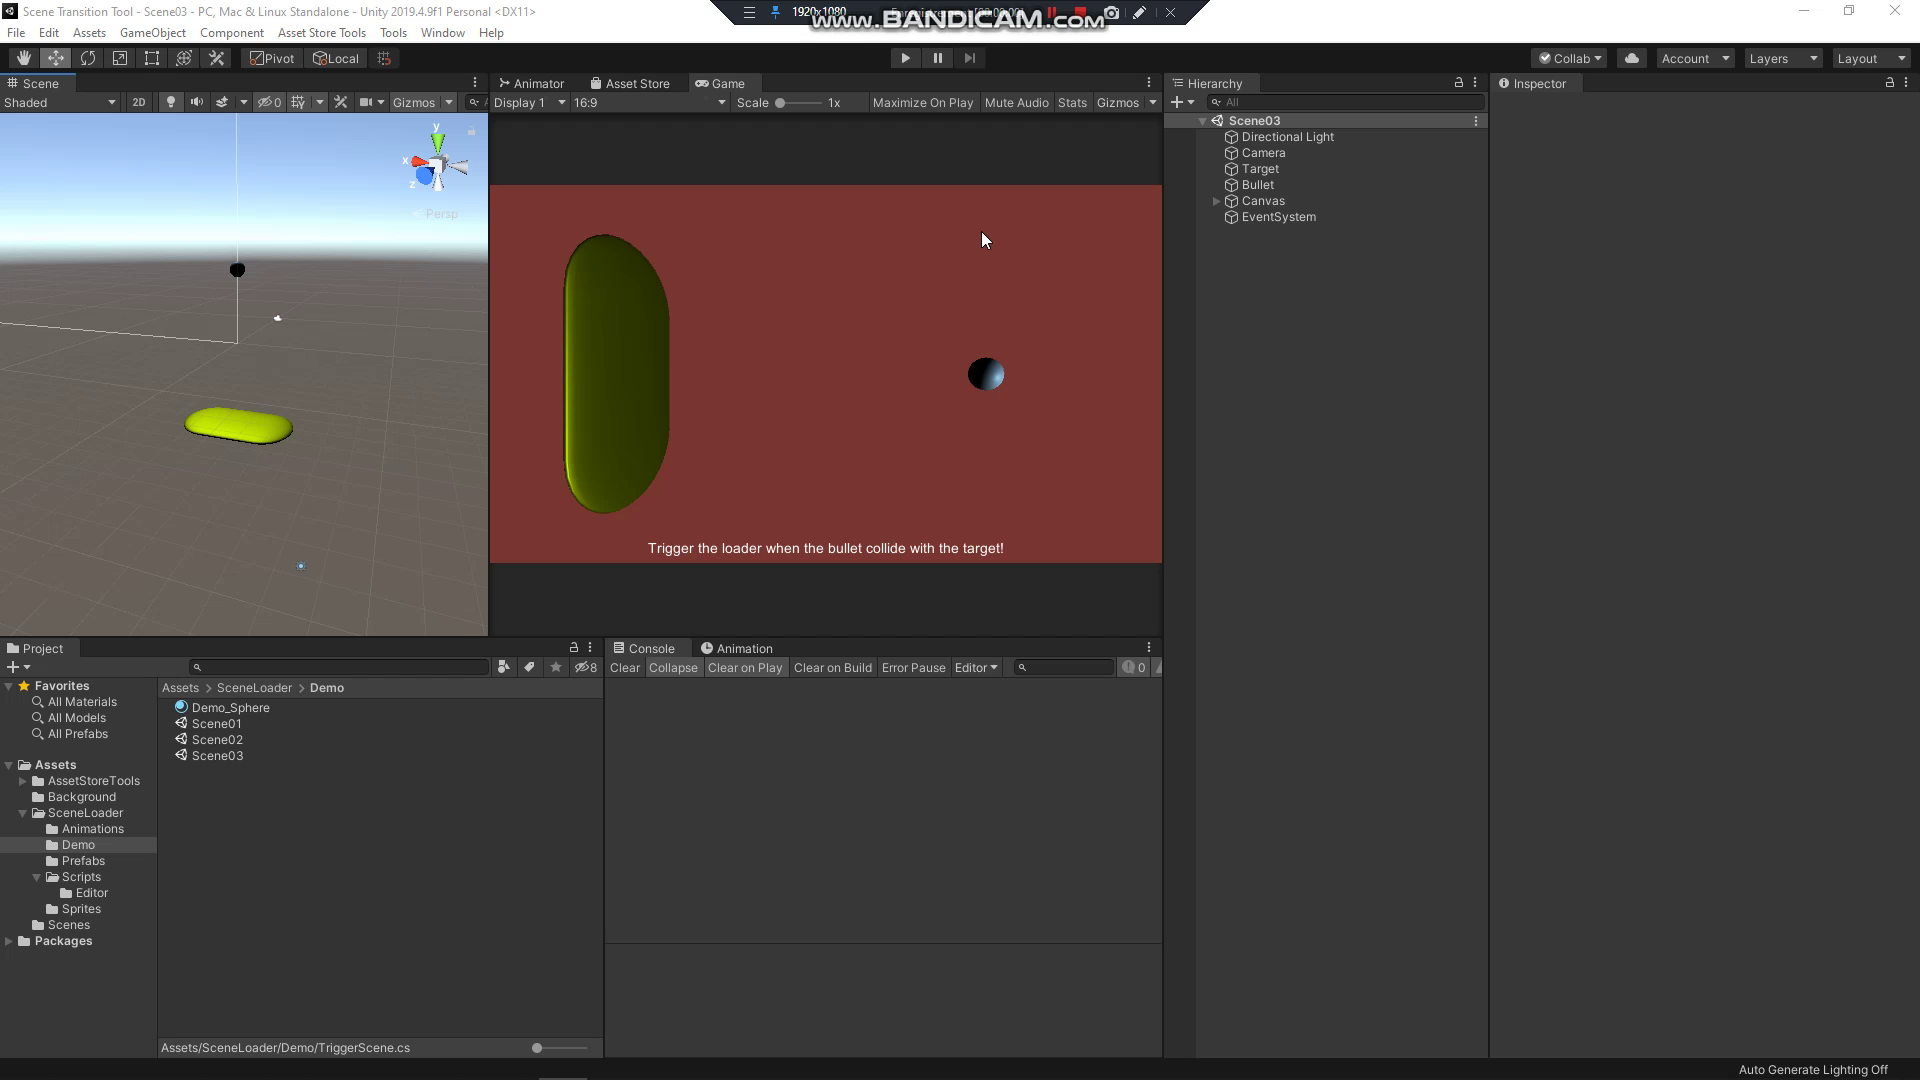Image resolution: width=1920 pixels, height=1080 pixels.
Task: Open the Account dropdown
Action: click(x=1695, y=58)
